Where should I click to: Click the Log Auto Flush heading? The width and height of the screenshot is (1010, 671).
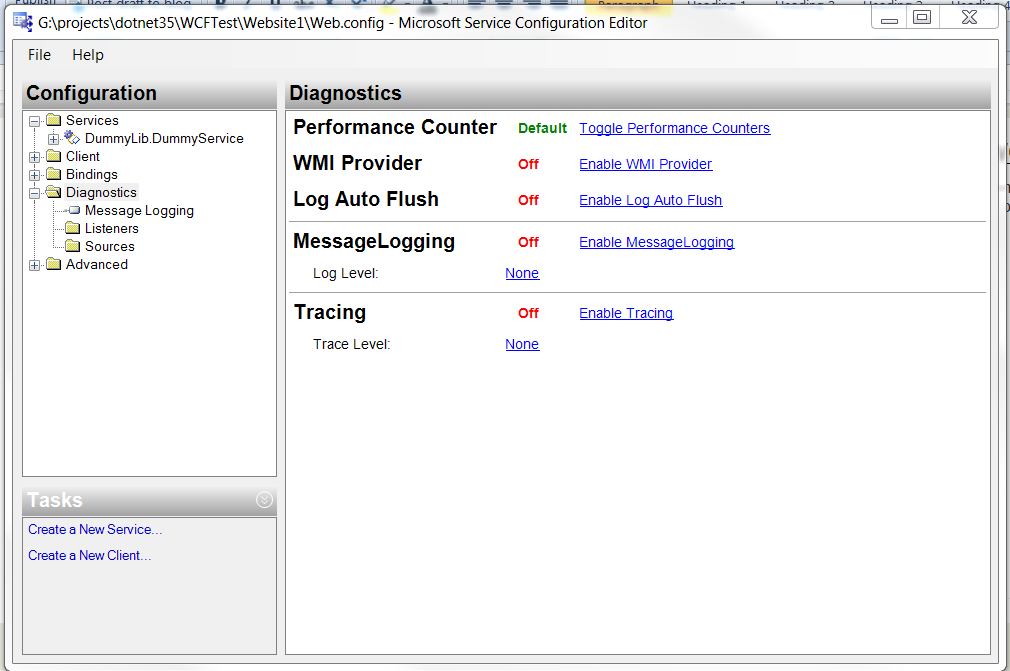coord(366,200)
